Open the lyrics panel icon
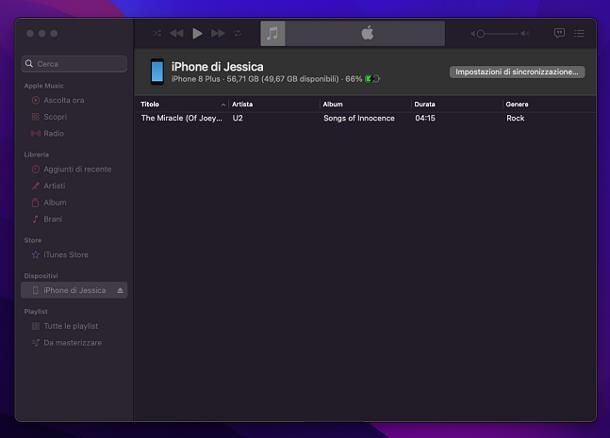The width and height of the screenshot is (610, 438). tap(559, 33)
